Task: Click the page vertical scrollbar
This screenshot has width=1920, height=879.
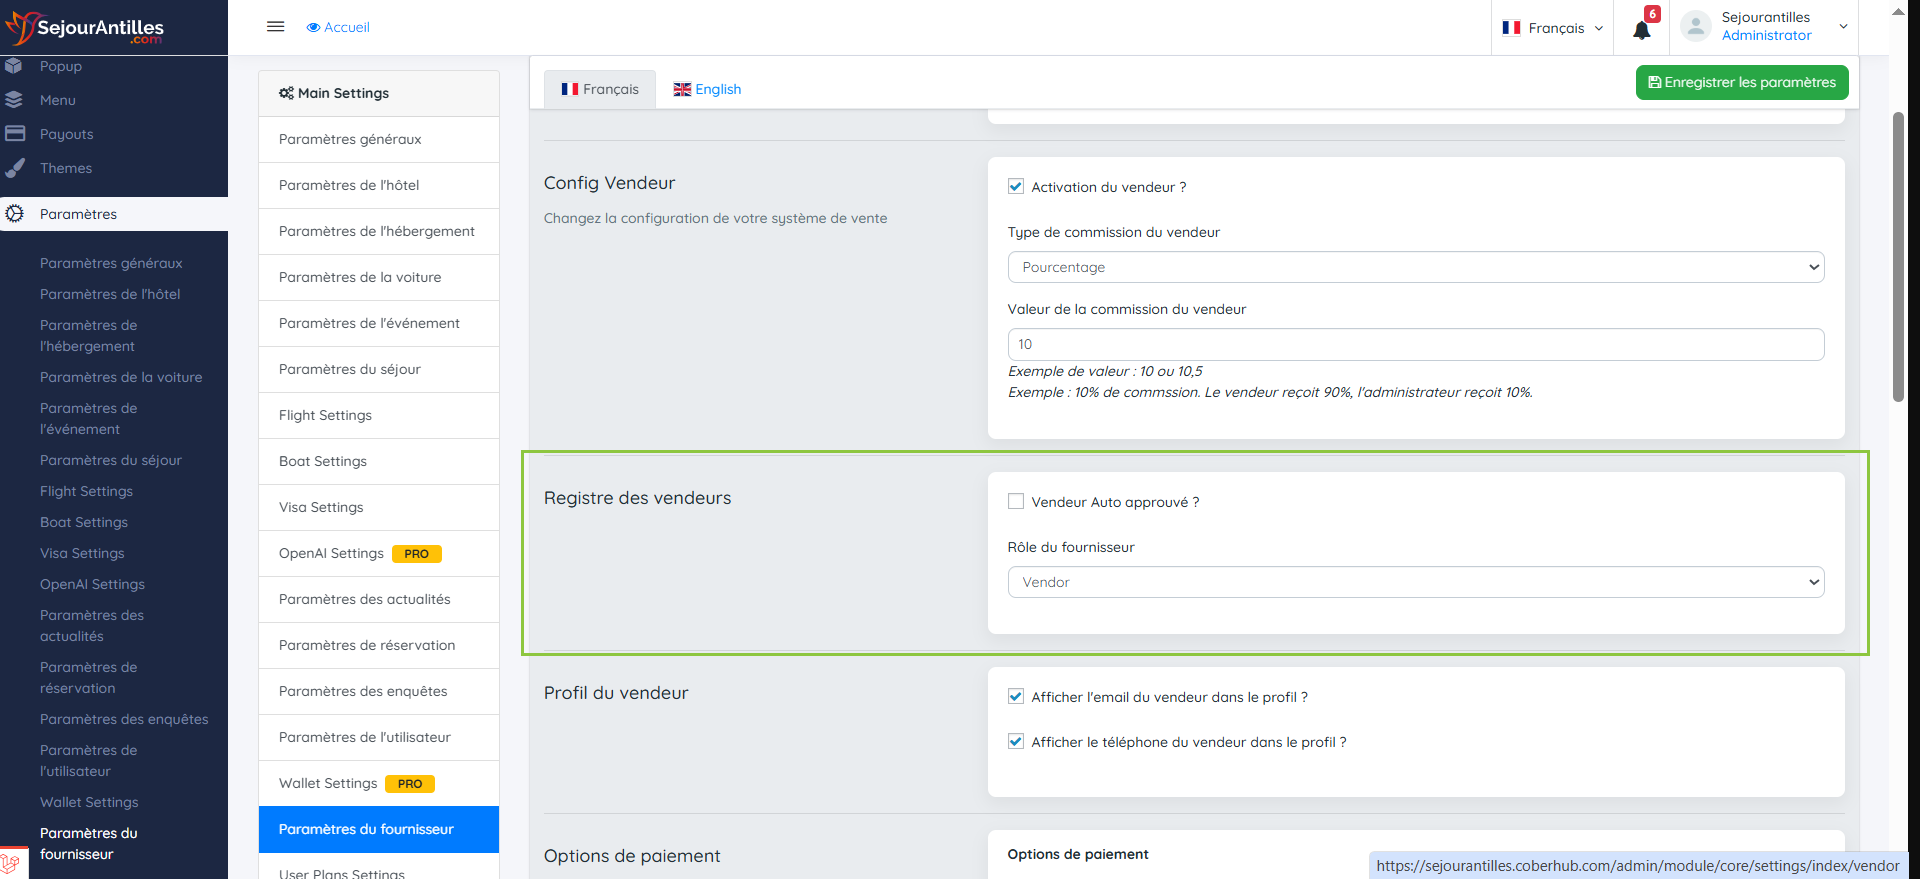Action: pyautogui.click(x=1898, y=258)
